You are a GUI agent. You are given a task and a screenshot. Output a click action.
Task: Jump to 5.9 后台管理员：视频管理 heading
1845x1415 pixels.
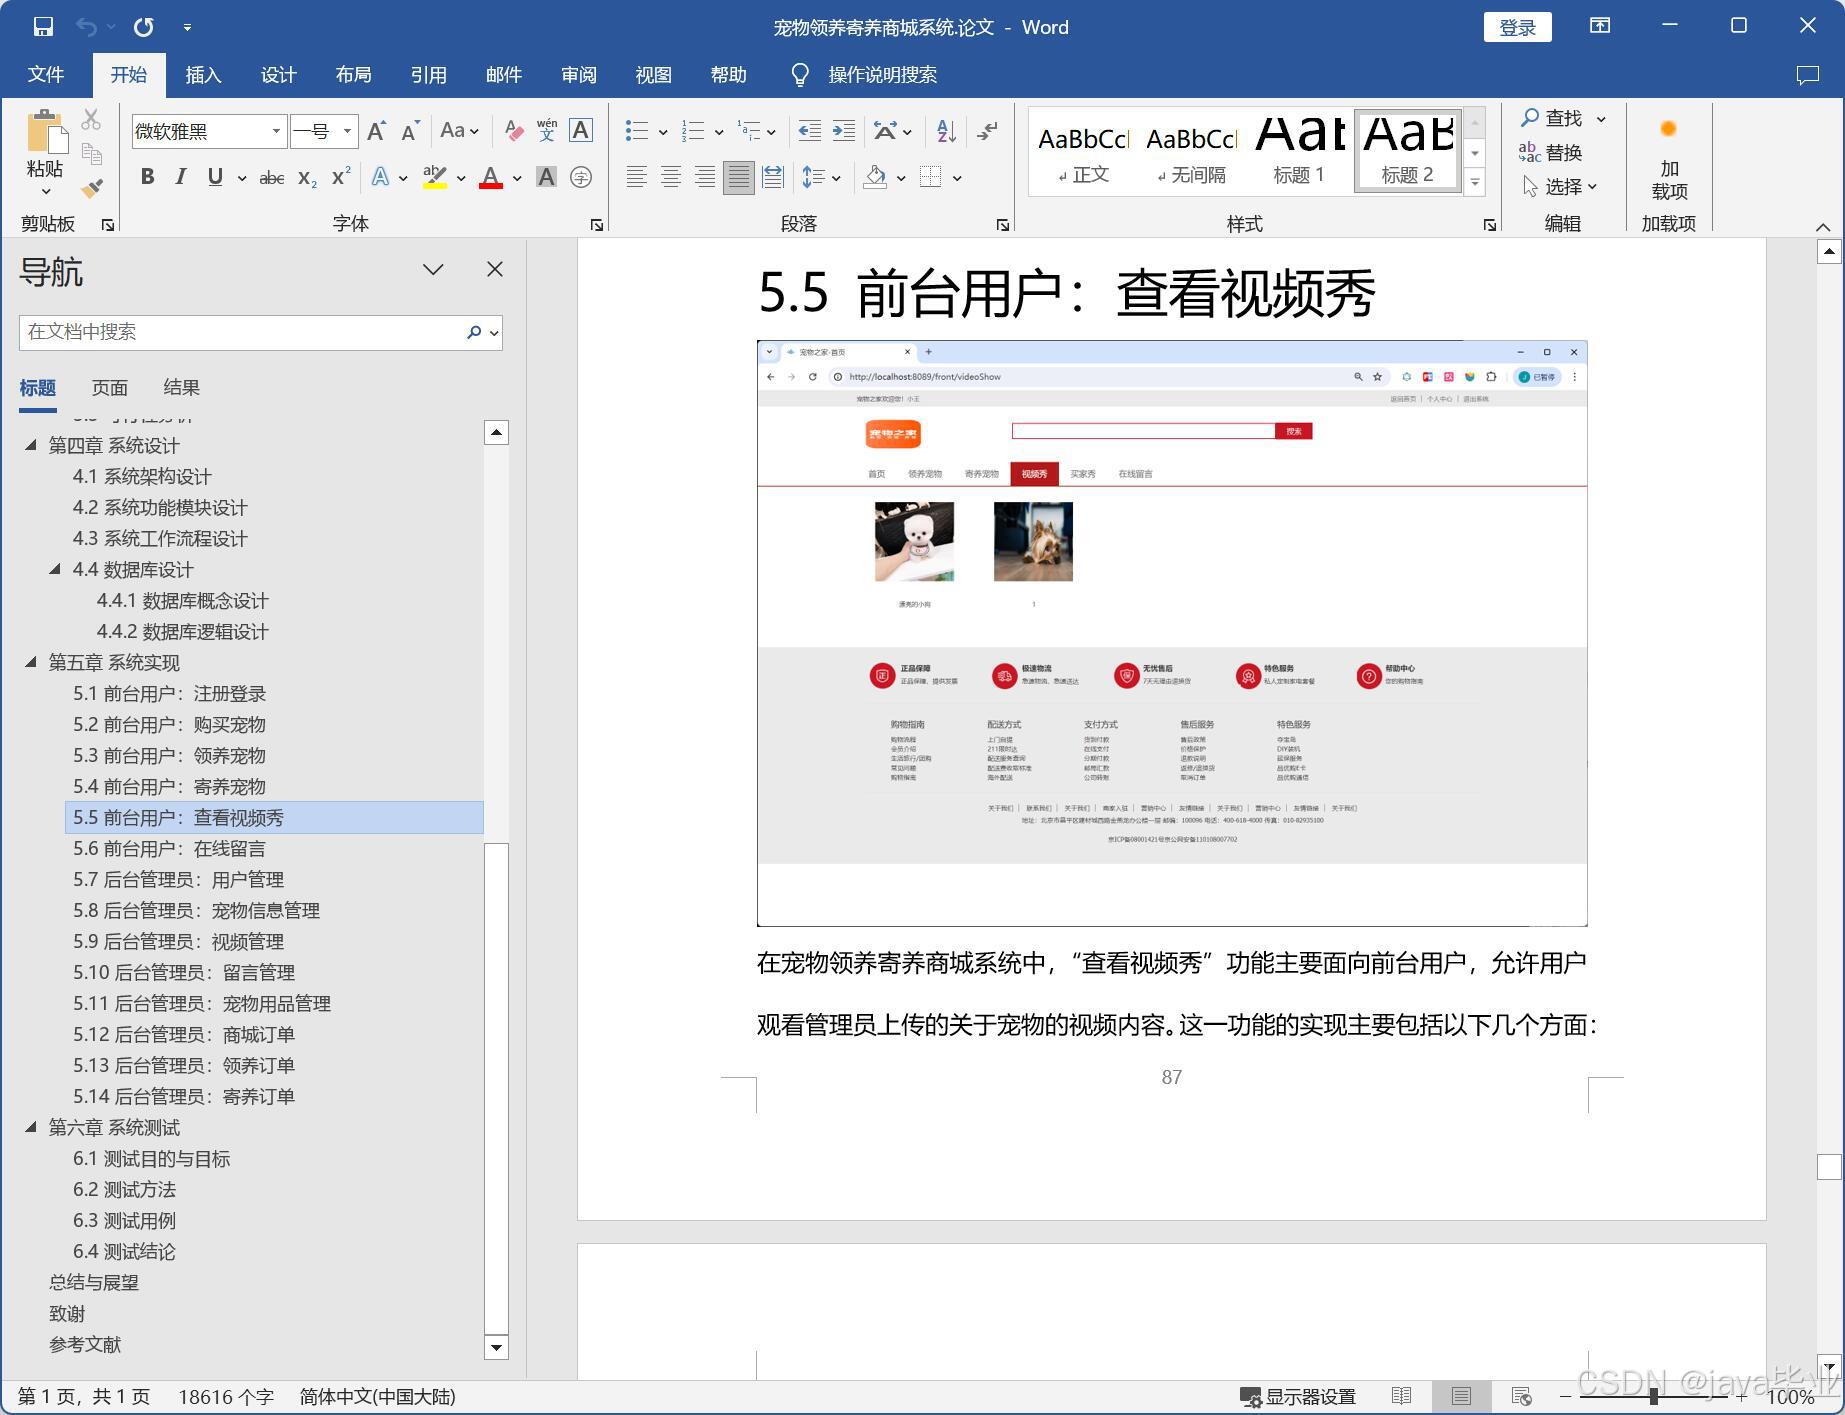tap(178, 941)
